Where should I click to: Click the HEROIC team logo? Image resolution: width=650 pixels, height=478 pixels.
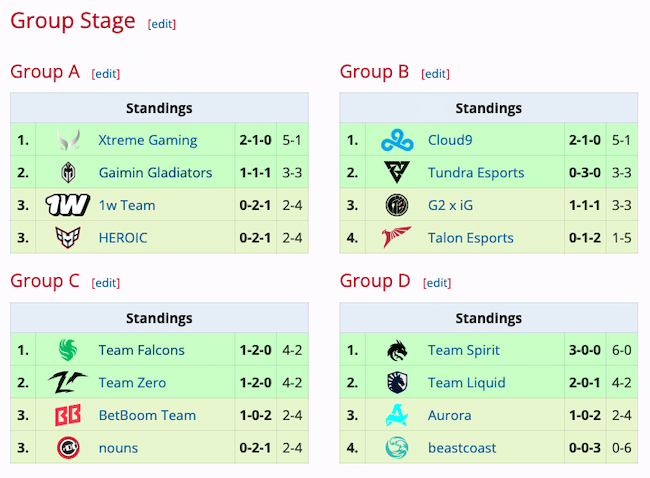(68, 238)
